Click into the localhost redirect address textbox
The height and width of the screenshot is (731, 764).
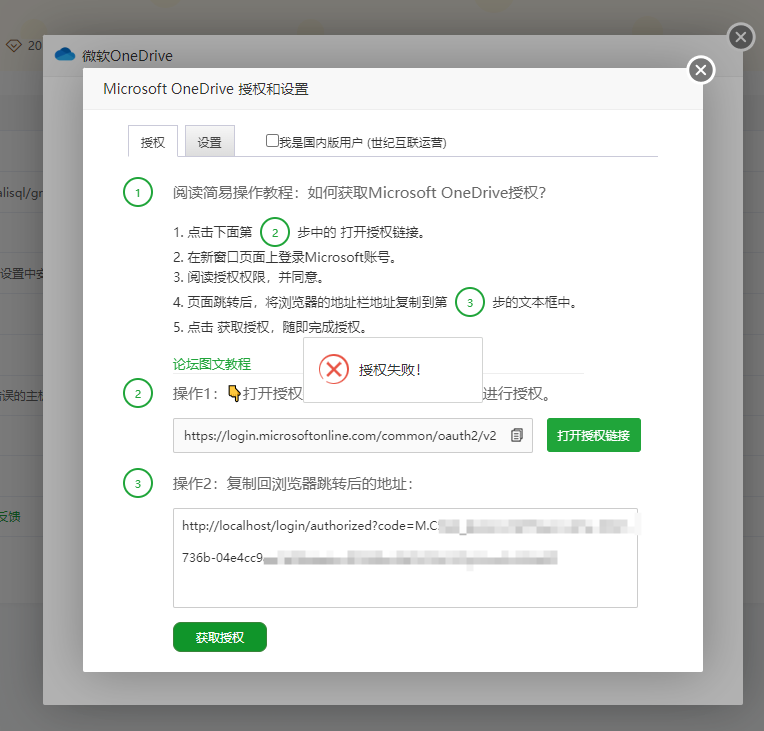(x=405, y=558)
